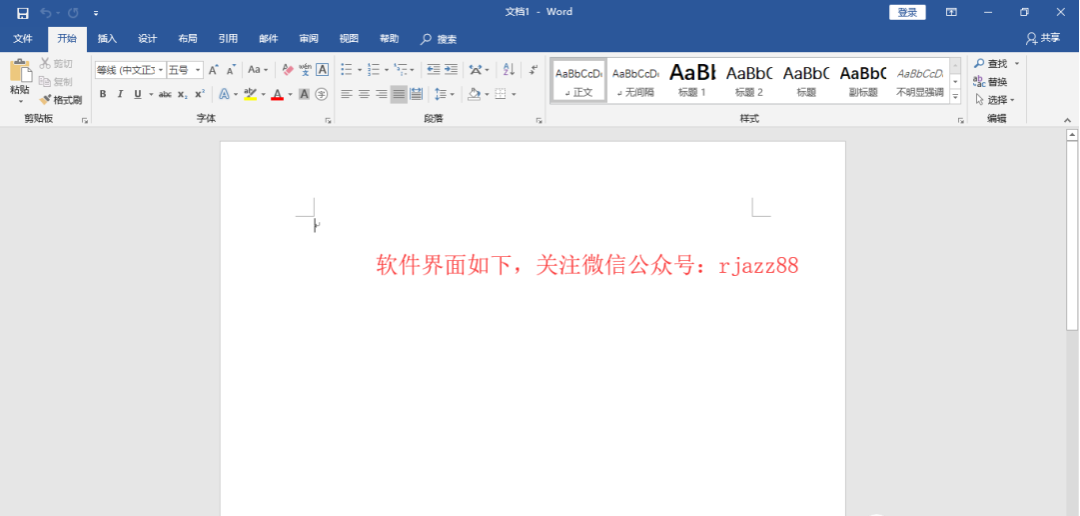Expand the underline style dropdown arrow

[151, 94]
